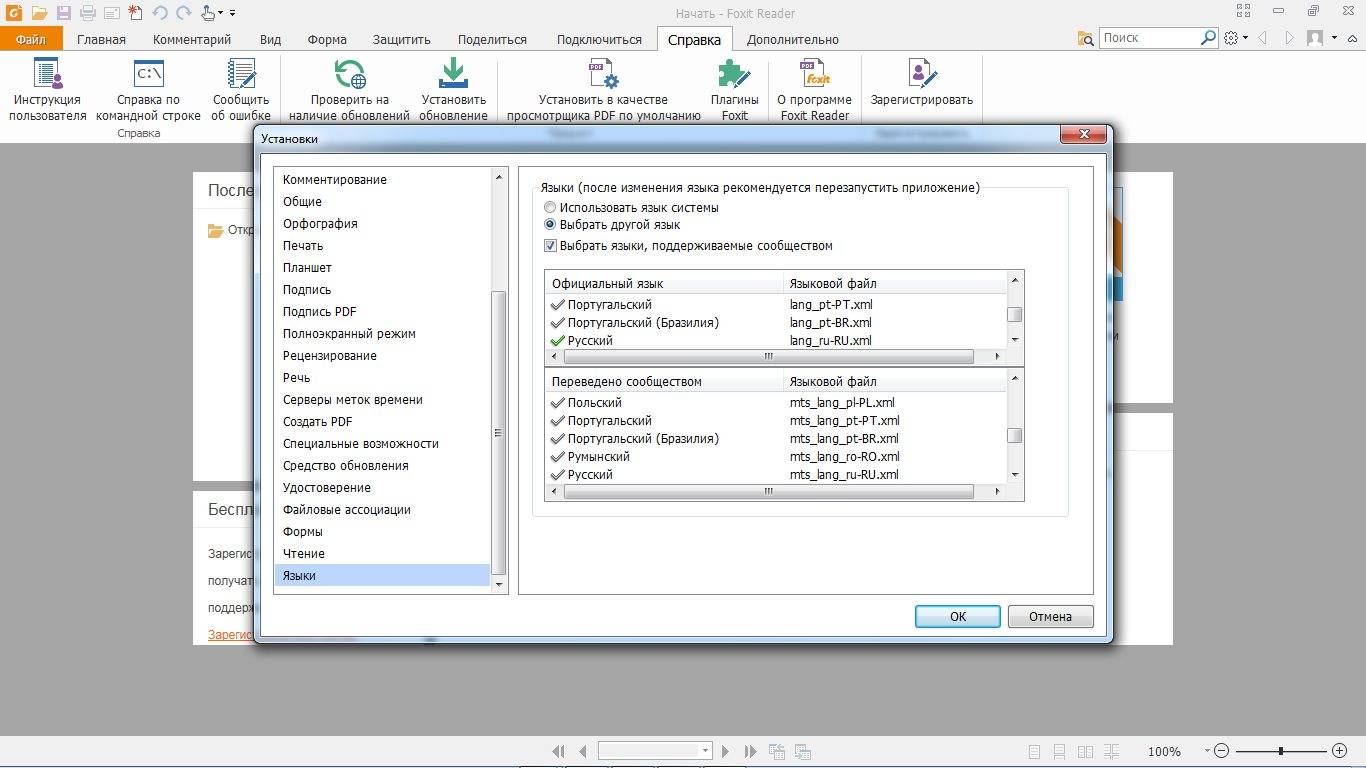Select 'Полноэкранный режим' in the settings list
Screen dimensions: 1366x768
(383, 334)
